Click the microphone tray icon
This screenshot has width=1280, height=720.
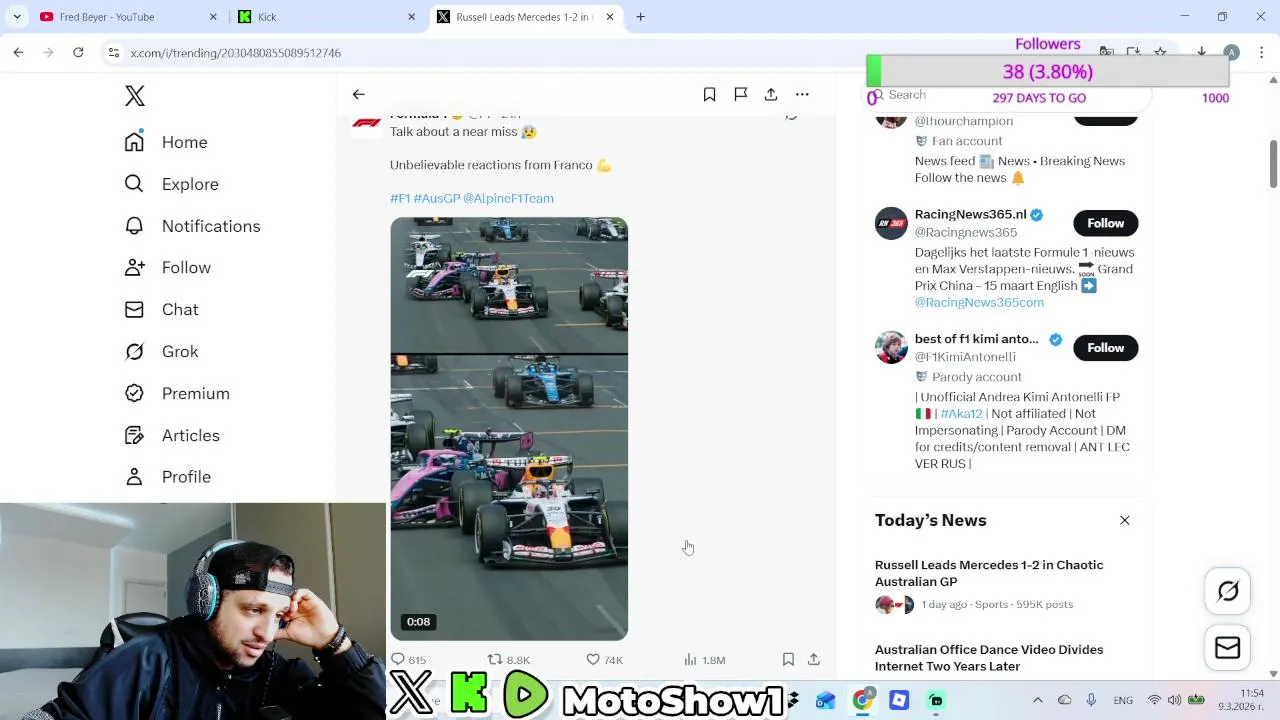pos(1091,700)
